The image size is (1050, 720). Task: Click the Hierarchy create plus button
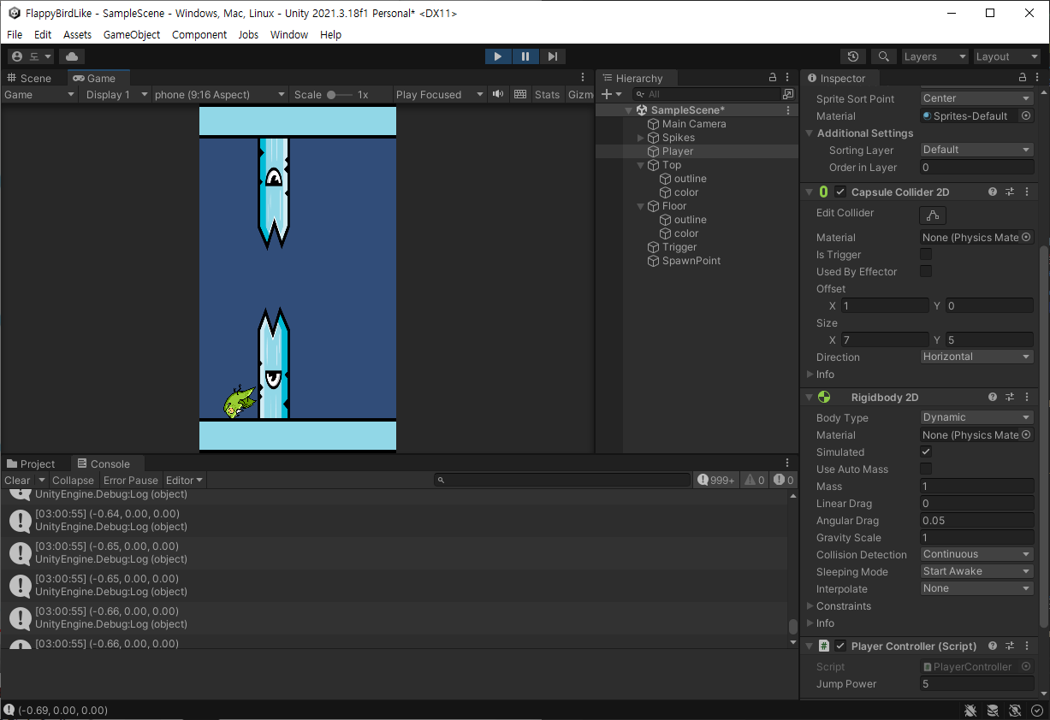point(611,94)
